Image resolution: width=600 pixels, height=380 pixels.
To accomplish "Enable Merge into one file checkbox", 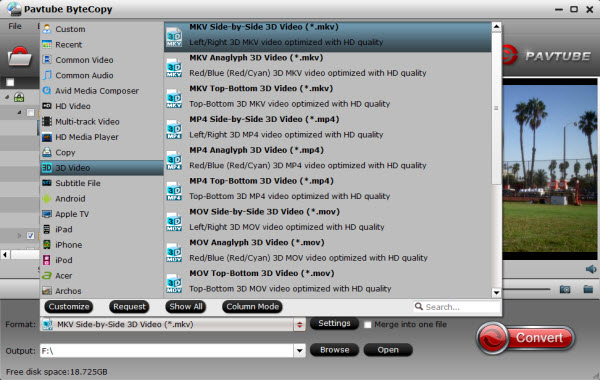I will point(367,325).
